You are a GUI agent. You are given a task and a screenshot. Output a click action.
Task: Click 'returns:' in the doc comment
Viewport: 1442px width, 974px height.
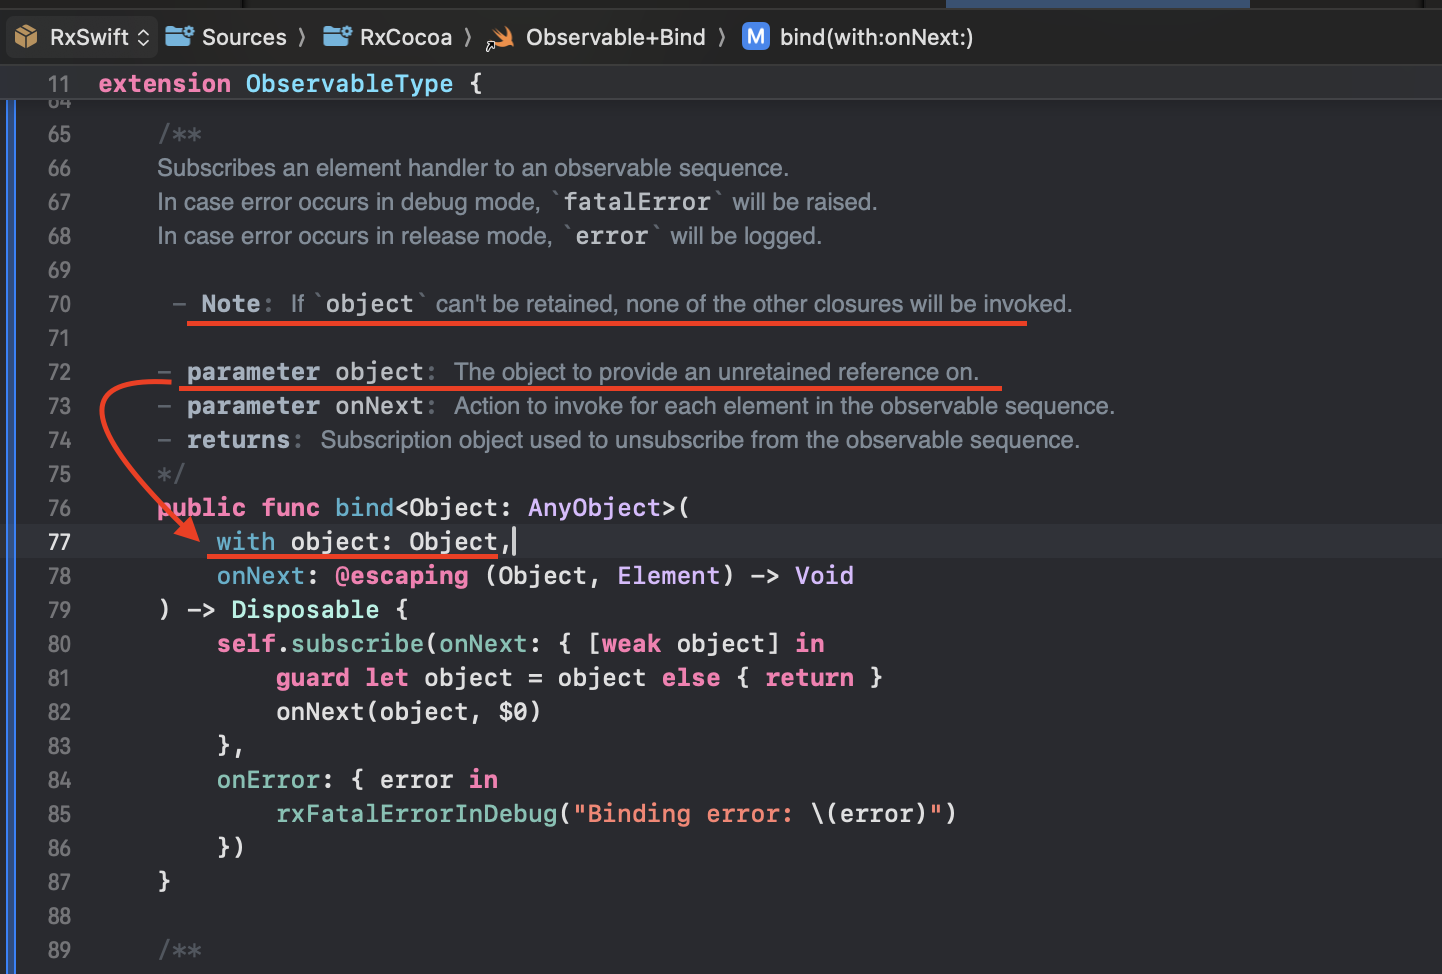[x=244, y=440]
